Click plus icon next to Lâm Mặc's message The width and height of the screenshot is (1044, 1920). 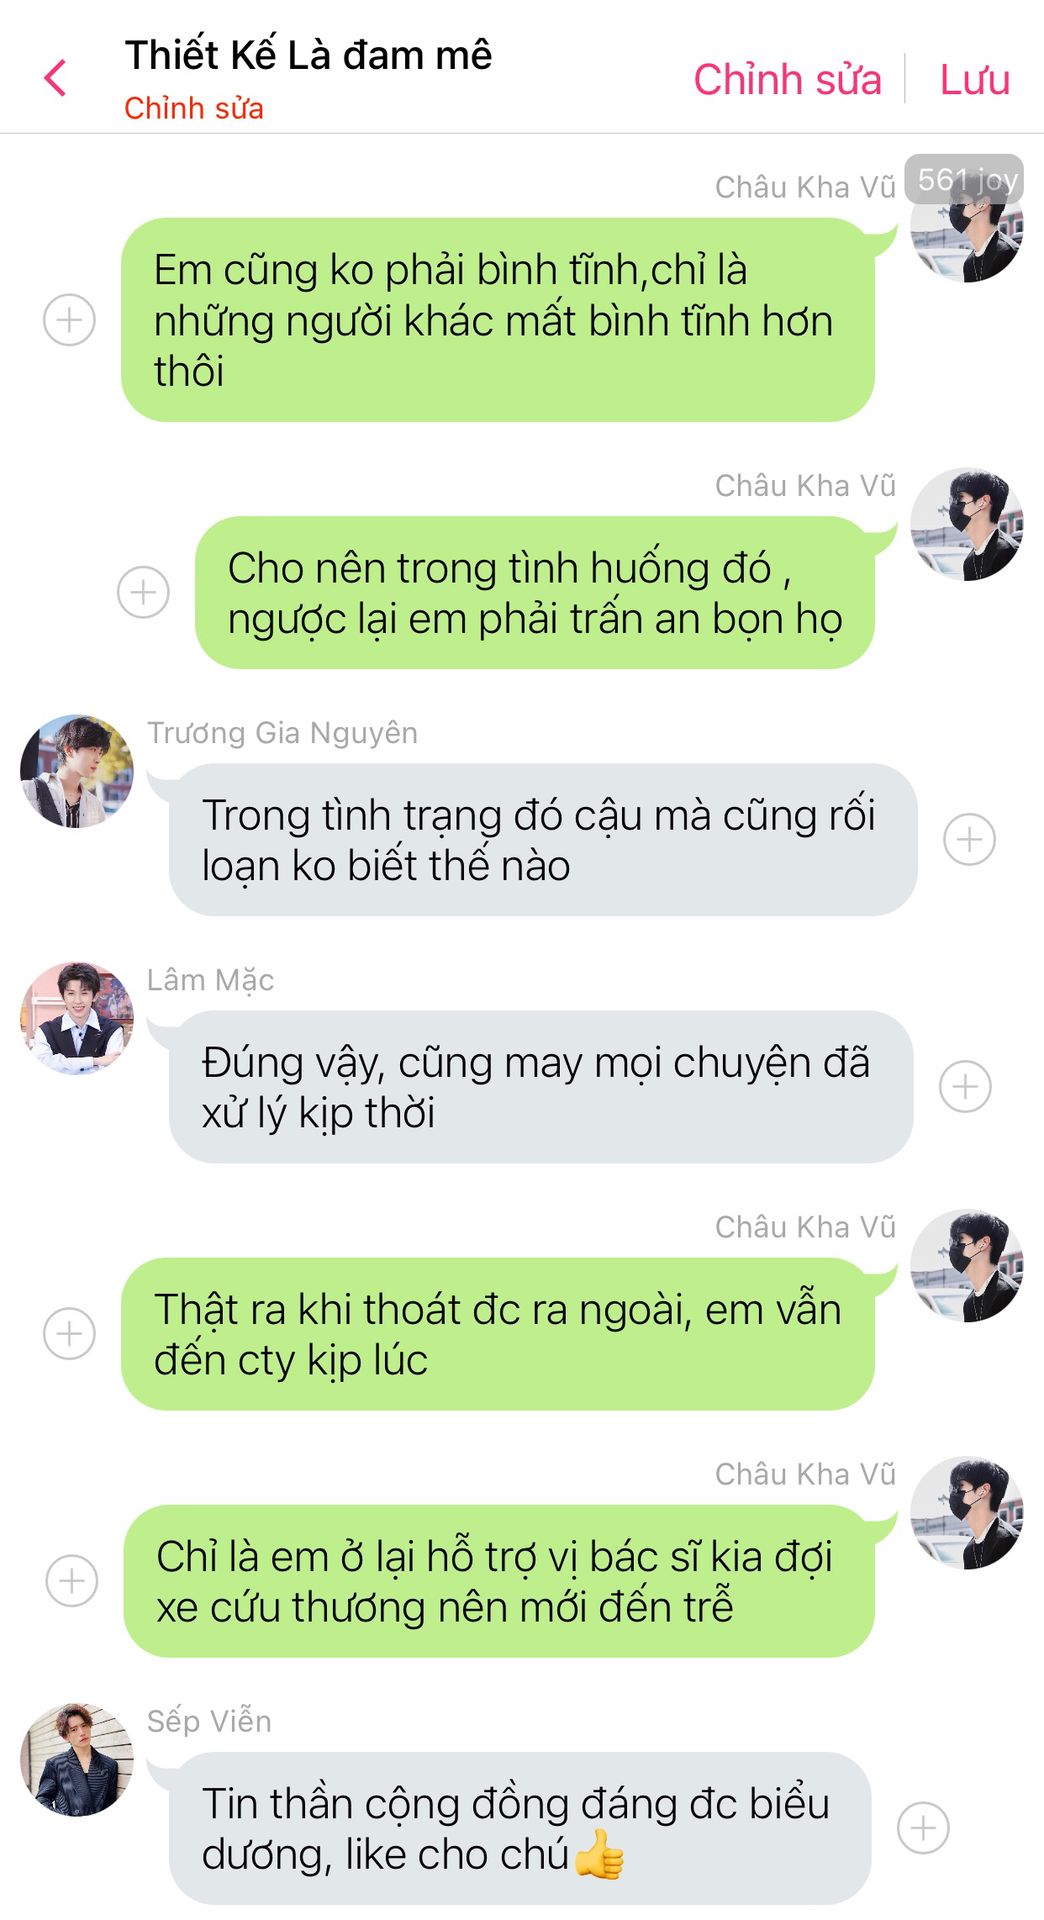point(965,1086)
